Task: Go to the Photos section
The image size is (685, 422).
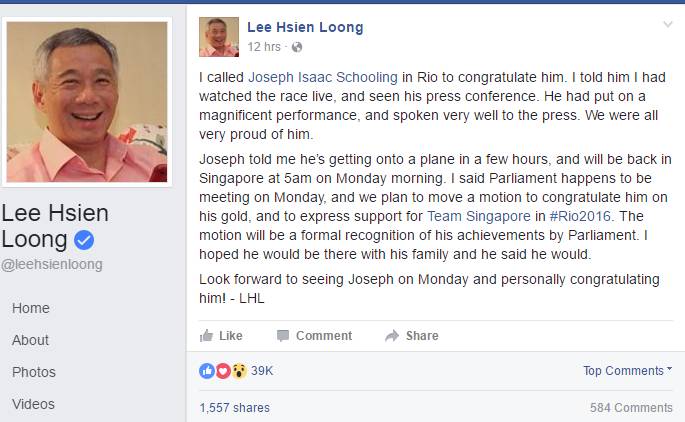Action: 33,372
